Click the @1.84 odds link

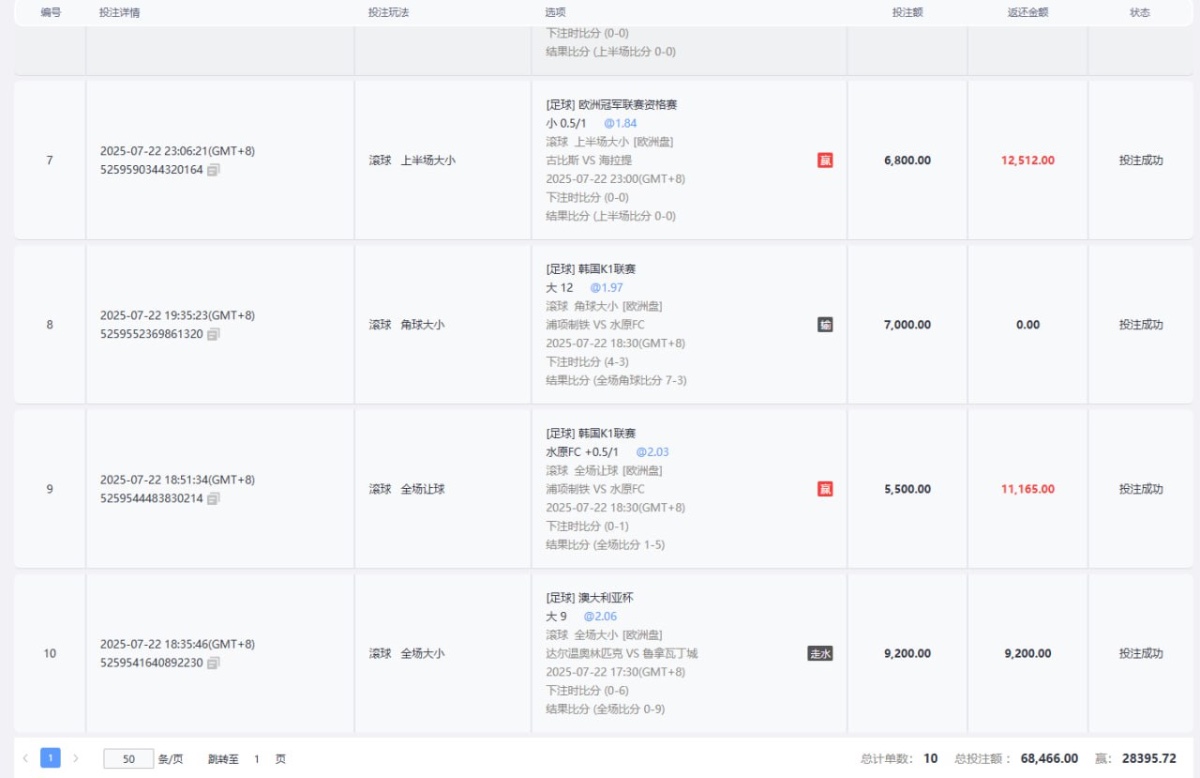click(x=620, y=123)
